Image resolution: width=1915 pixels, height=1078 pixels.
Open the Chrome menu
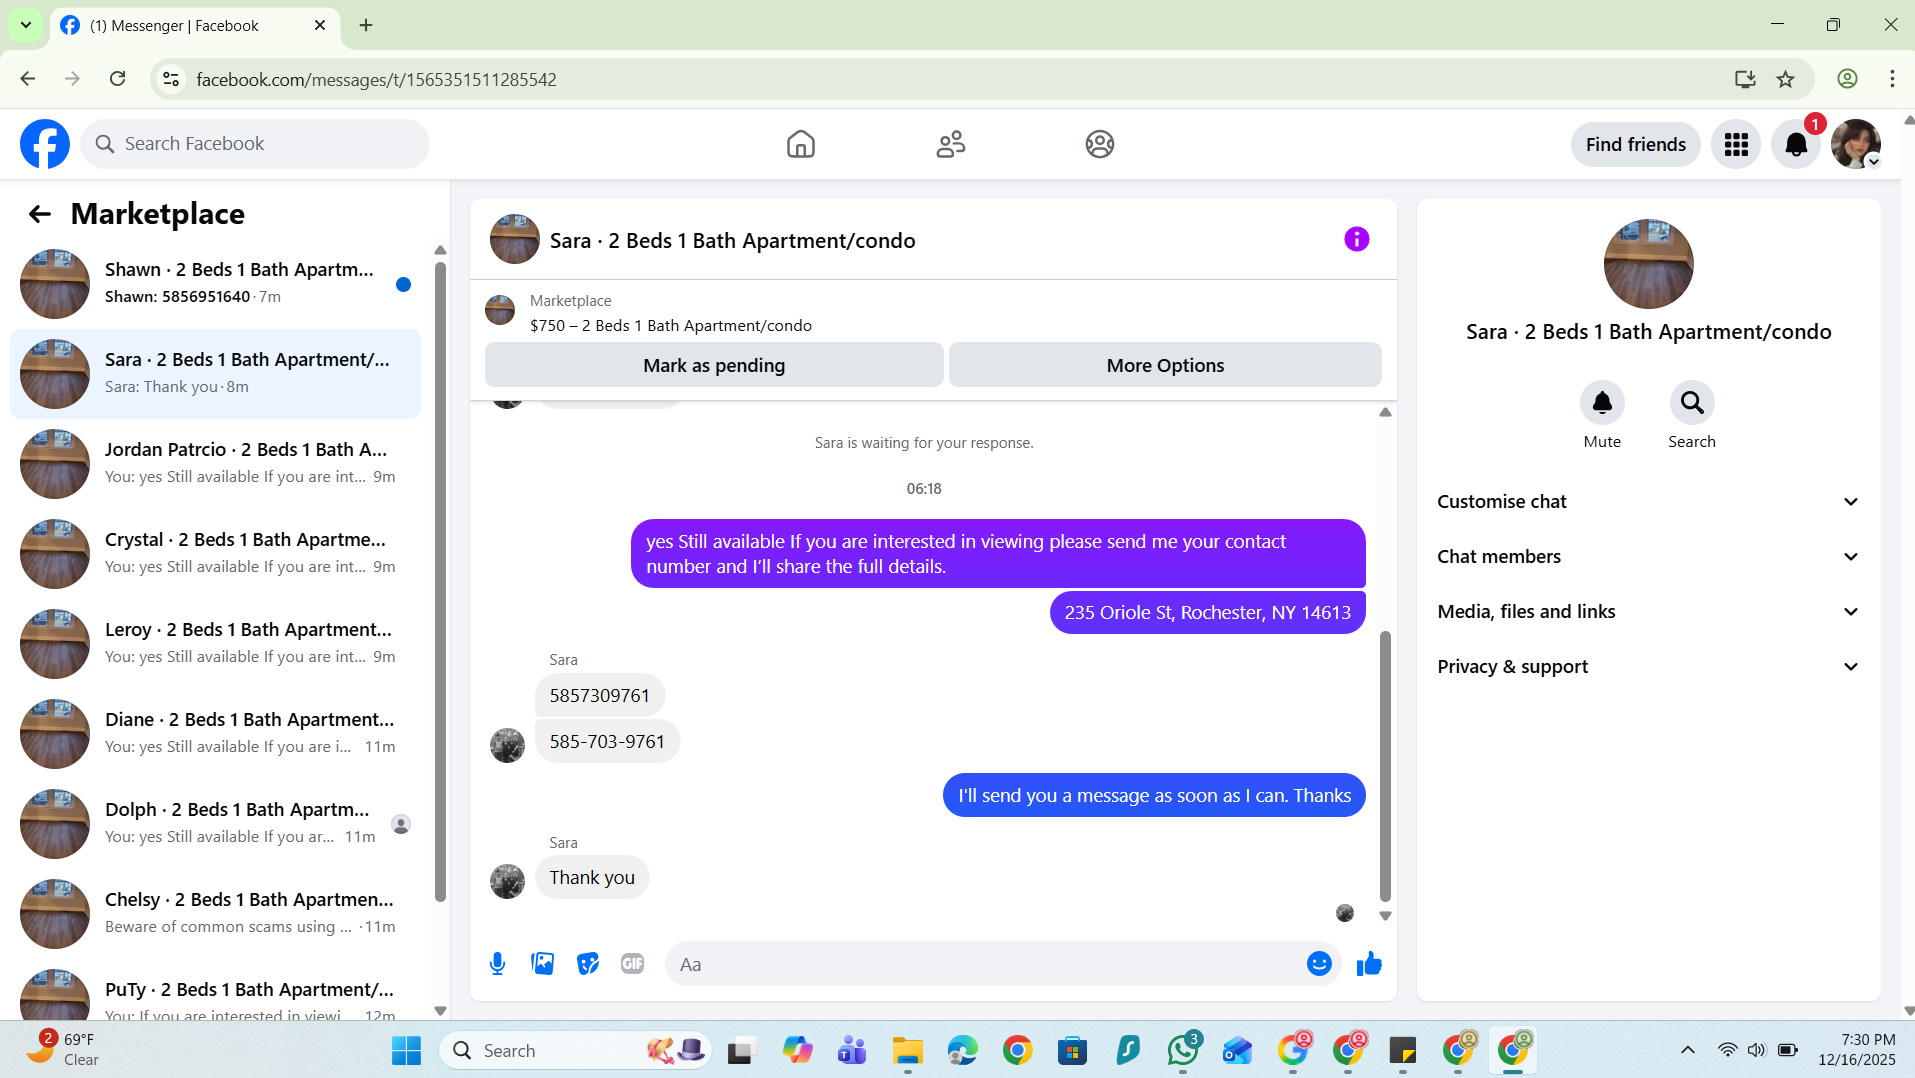(x=1892, y=79)
